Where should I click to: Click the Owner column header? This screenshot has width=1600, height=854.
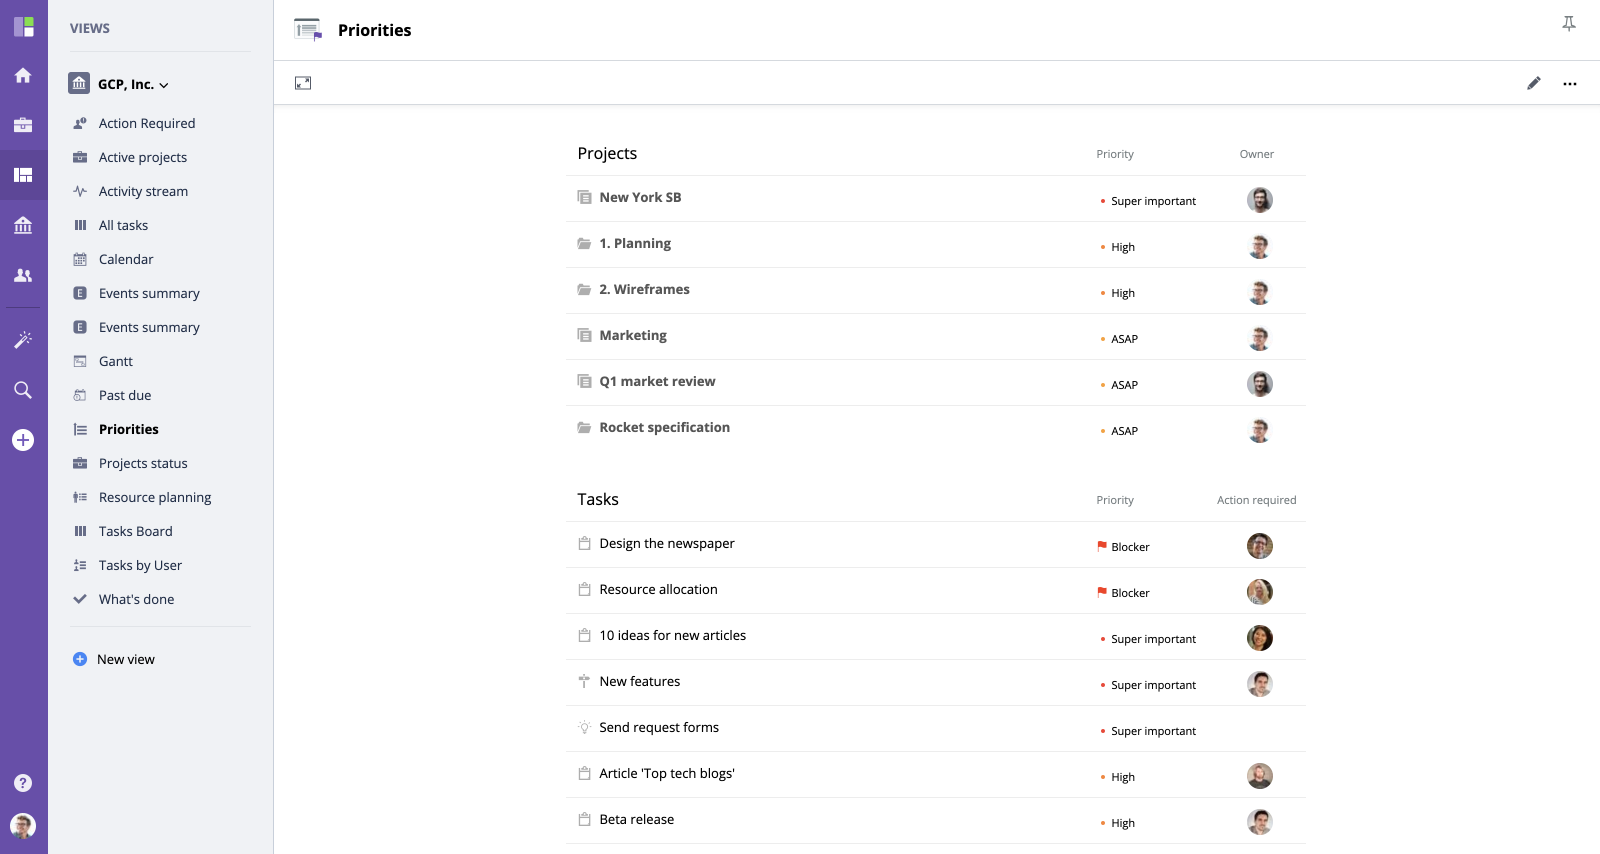tap(1257, 154)
